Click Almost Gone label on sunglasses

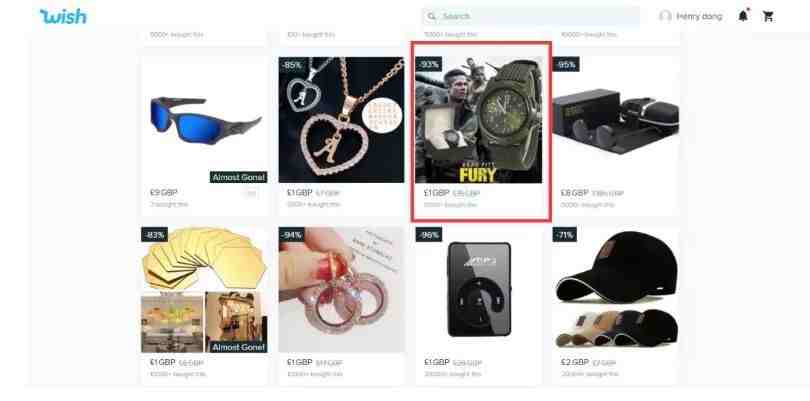(239, 177)
